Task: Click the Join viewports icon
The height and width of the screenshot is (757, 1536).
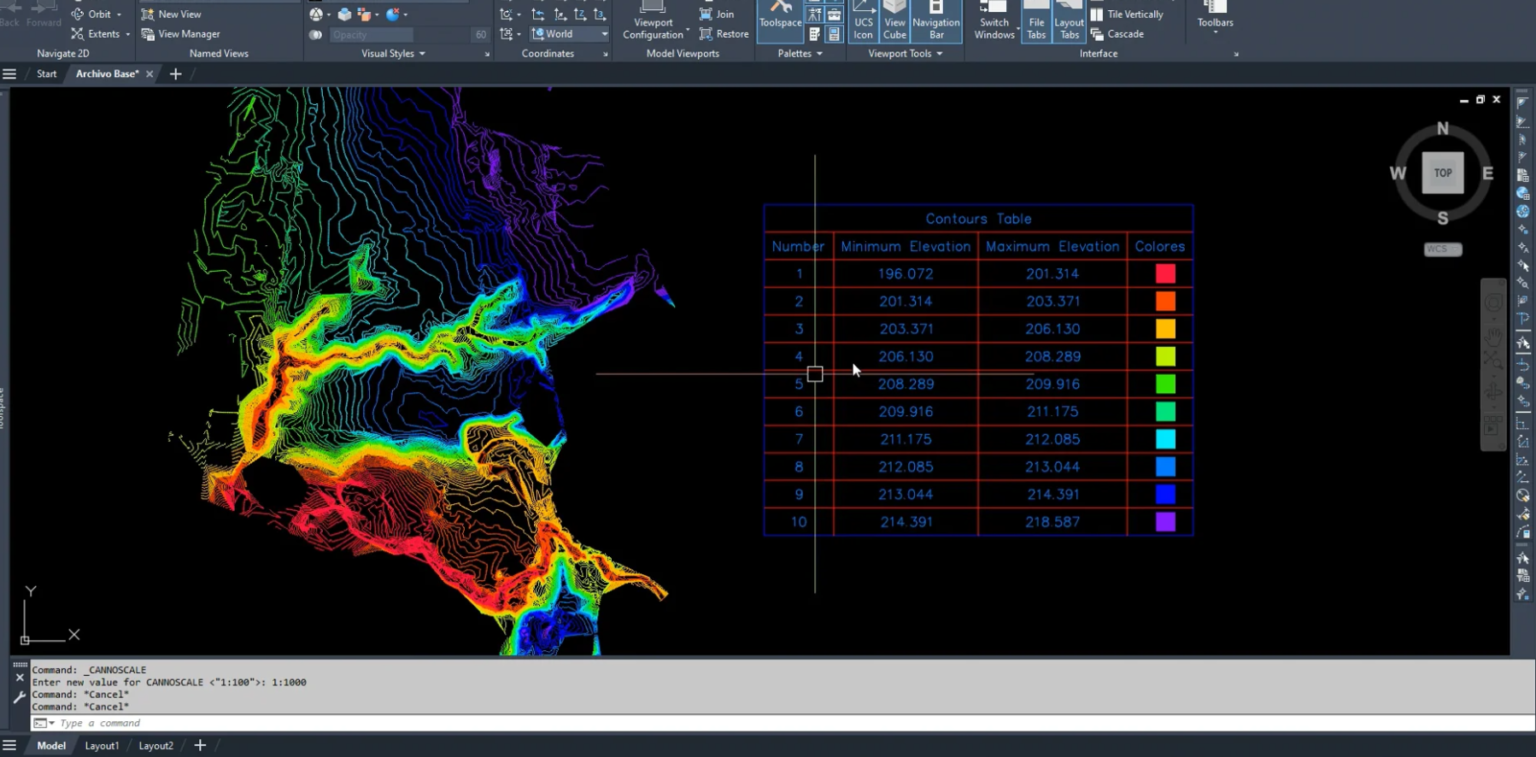Action: pos(706,14)
